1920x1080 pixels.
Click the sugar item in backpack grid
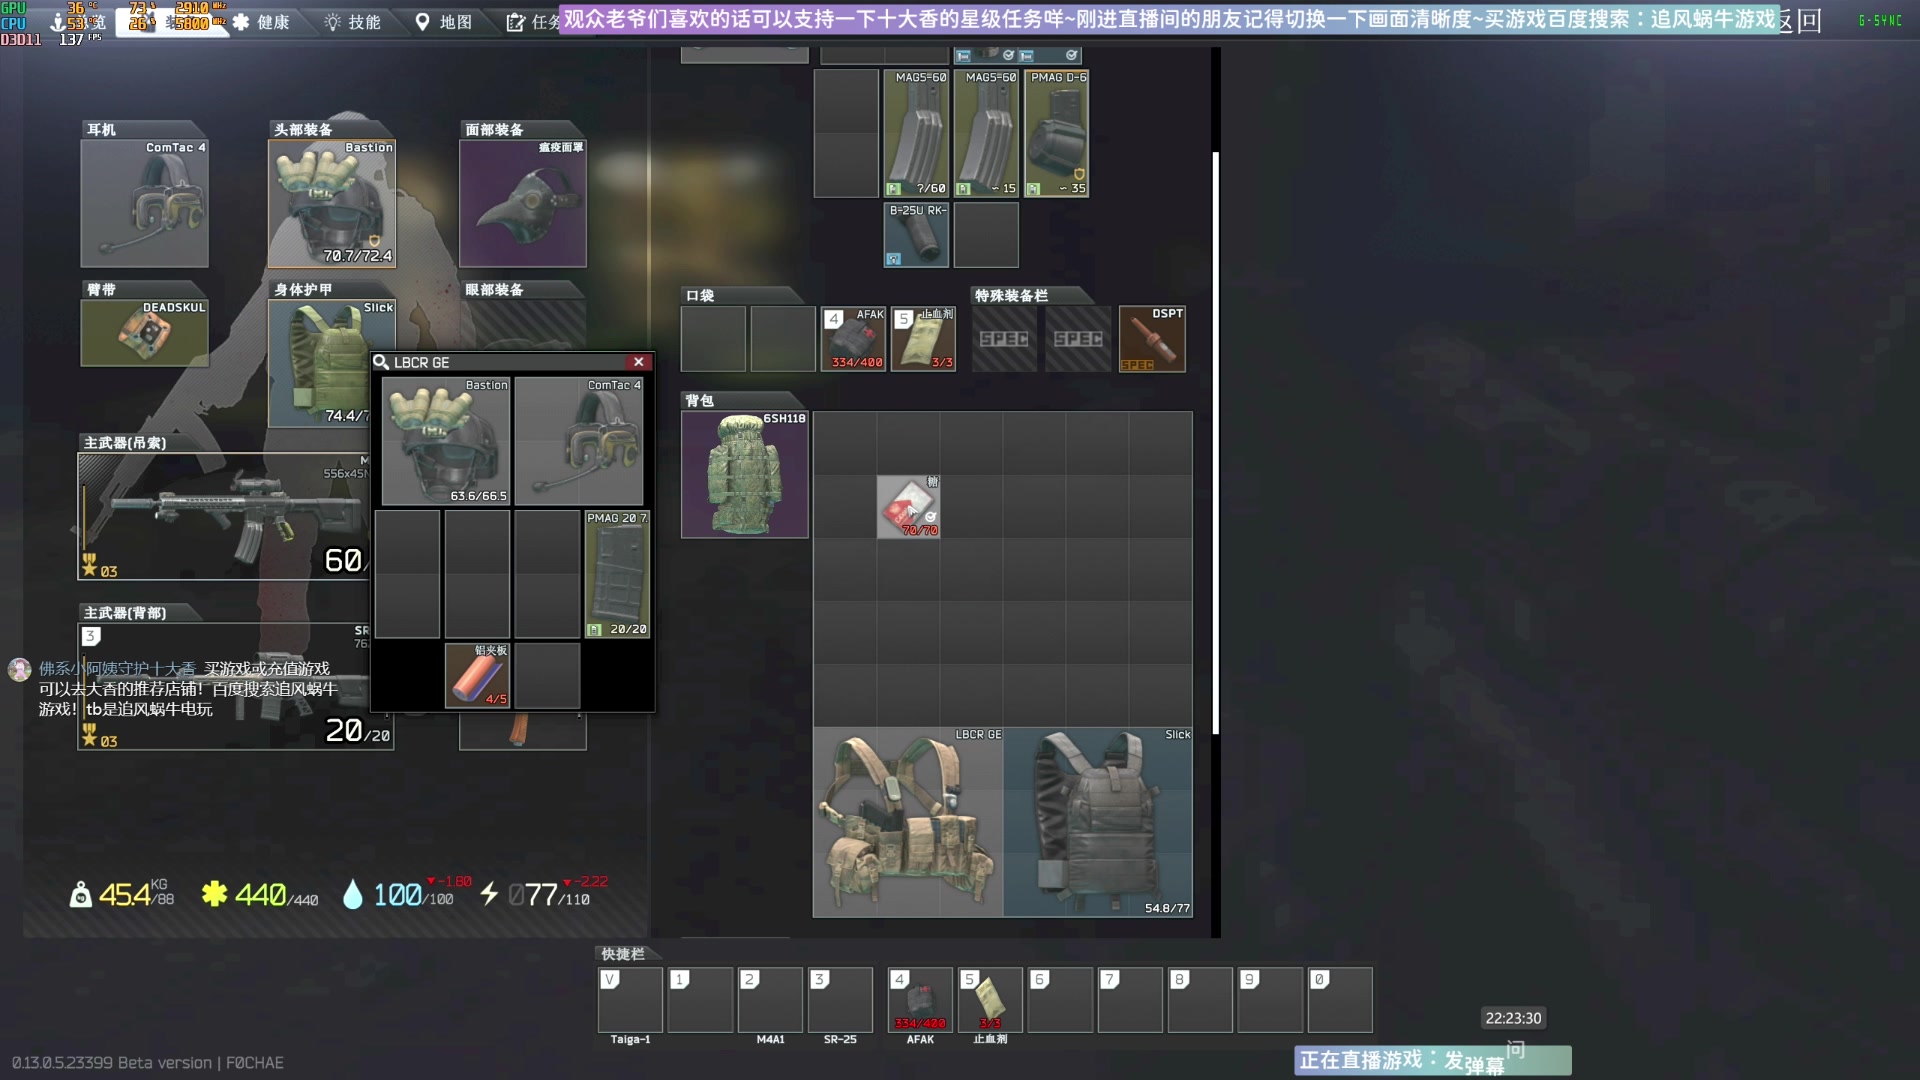pos(908,507)
